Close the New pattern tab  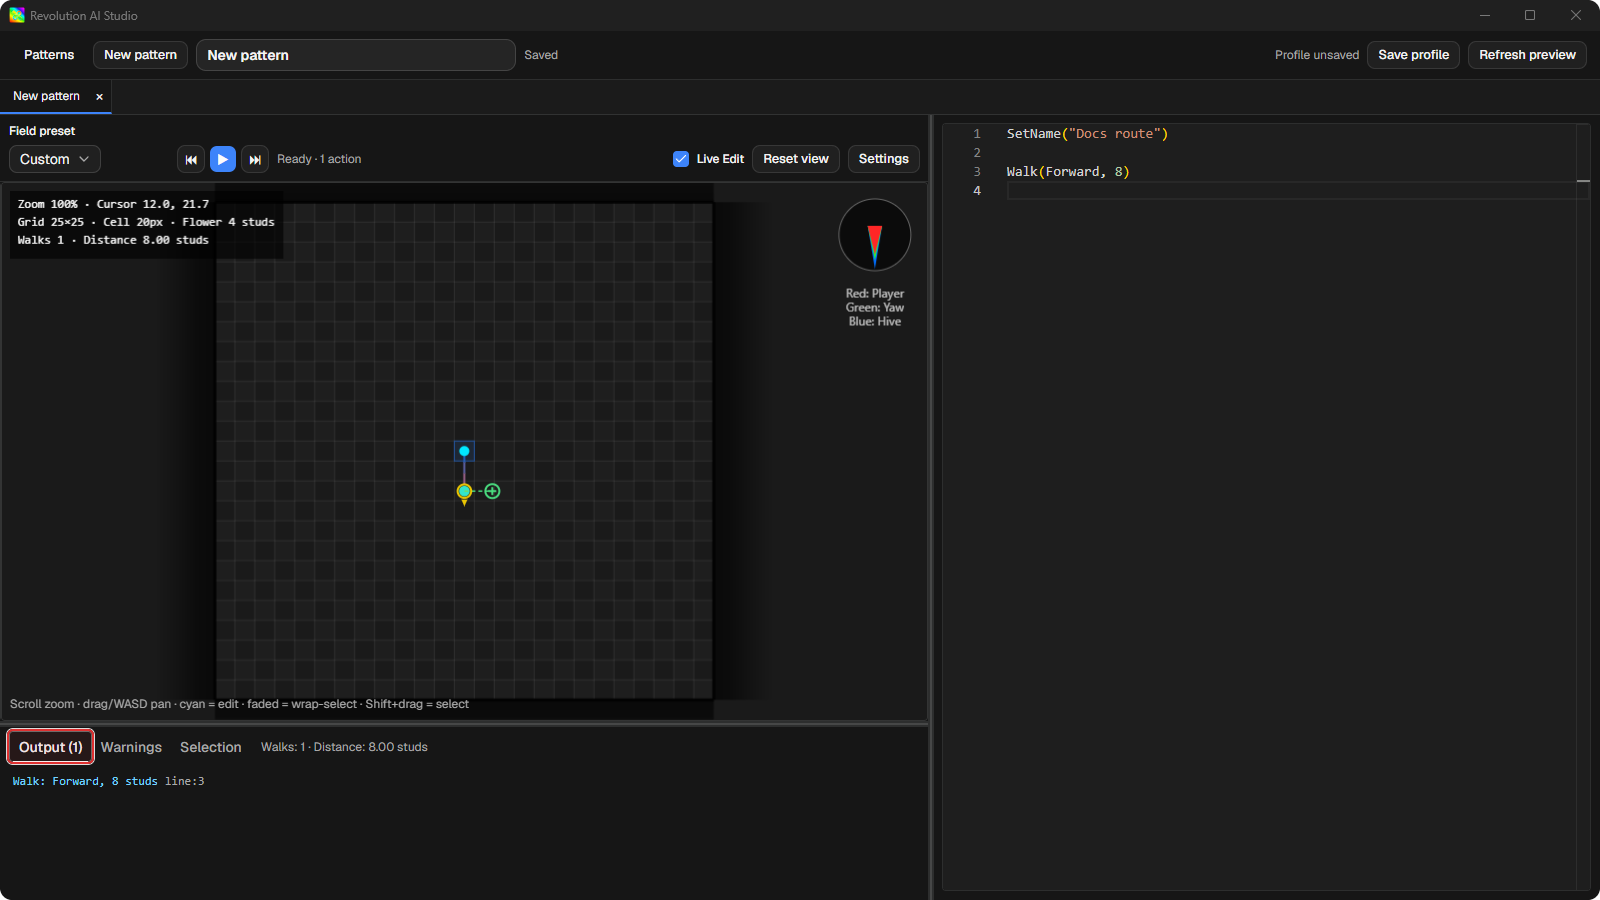(x=99, y=97)
